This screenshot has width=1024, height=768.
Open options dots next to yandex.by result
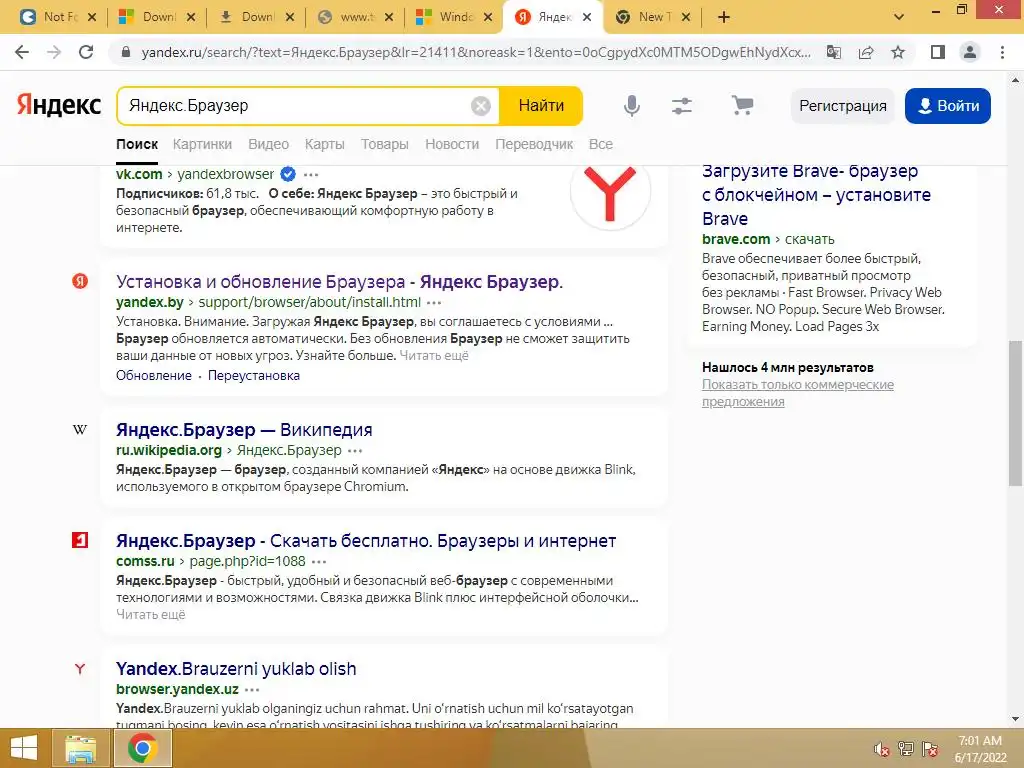(434, 302)
